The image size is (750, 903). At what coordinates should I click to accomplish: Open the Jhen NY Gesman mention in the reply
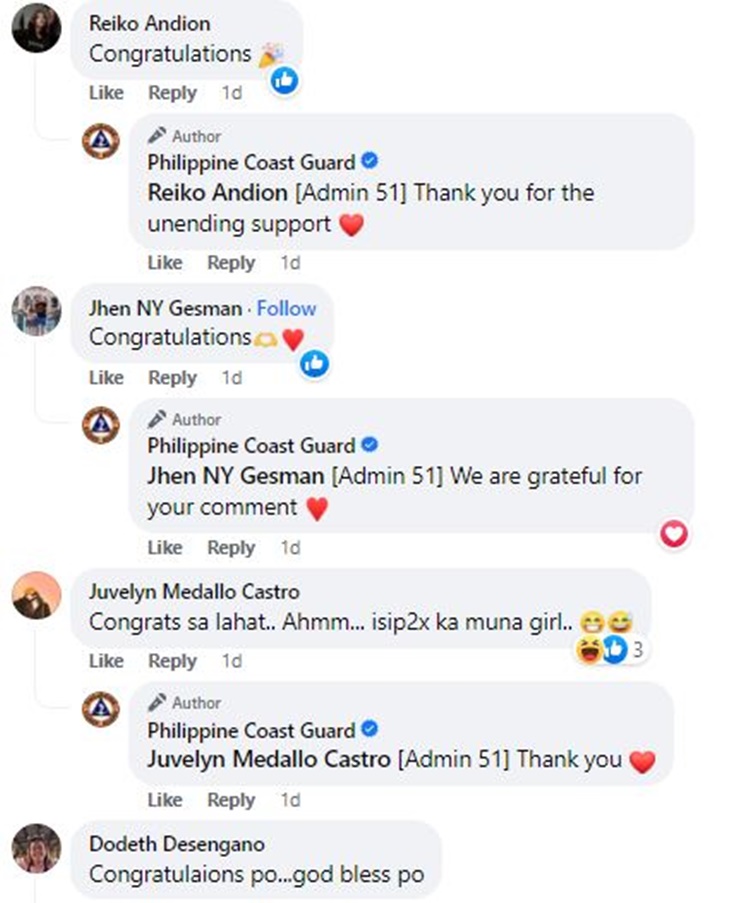point(236,476)
